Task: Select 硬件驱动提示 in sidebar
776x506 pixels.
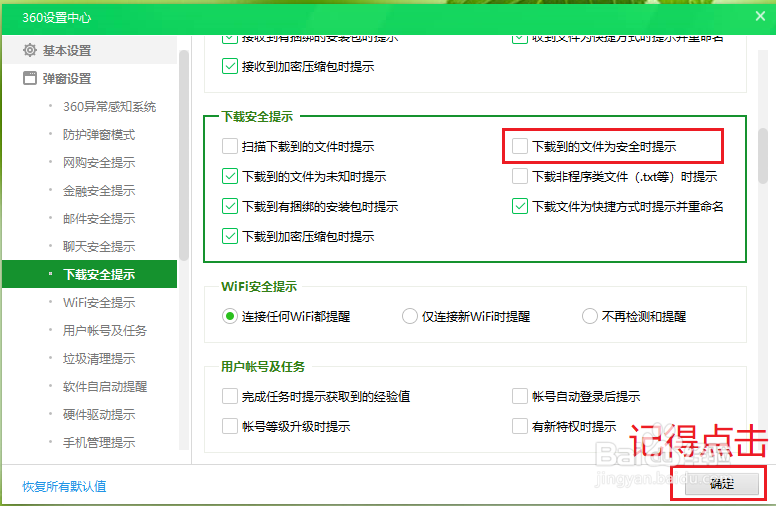Action: (99, 414)
